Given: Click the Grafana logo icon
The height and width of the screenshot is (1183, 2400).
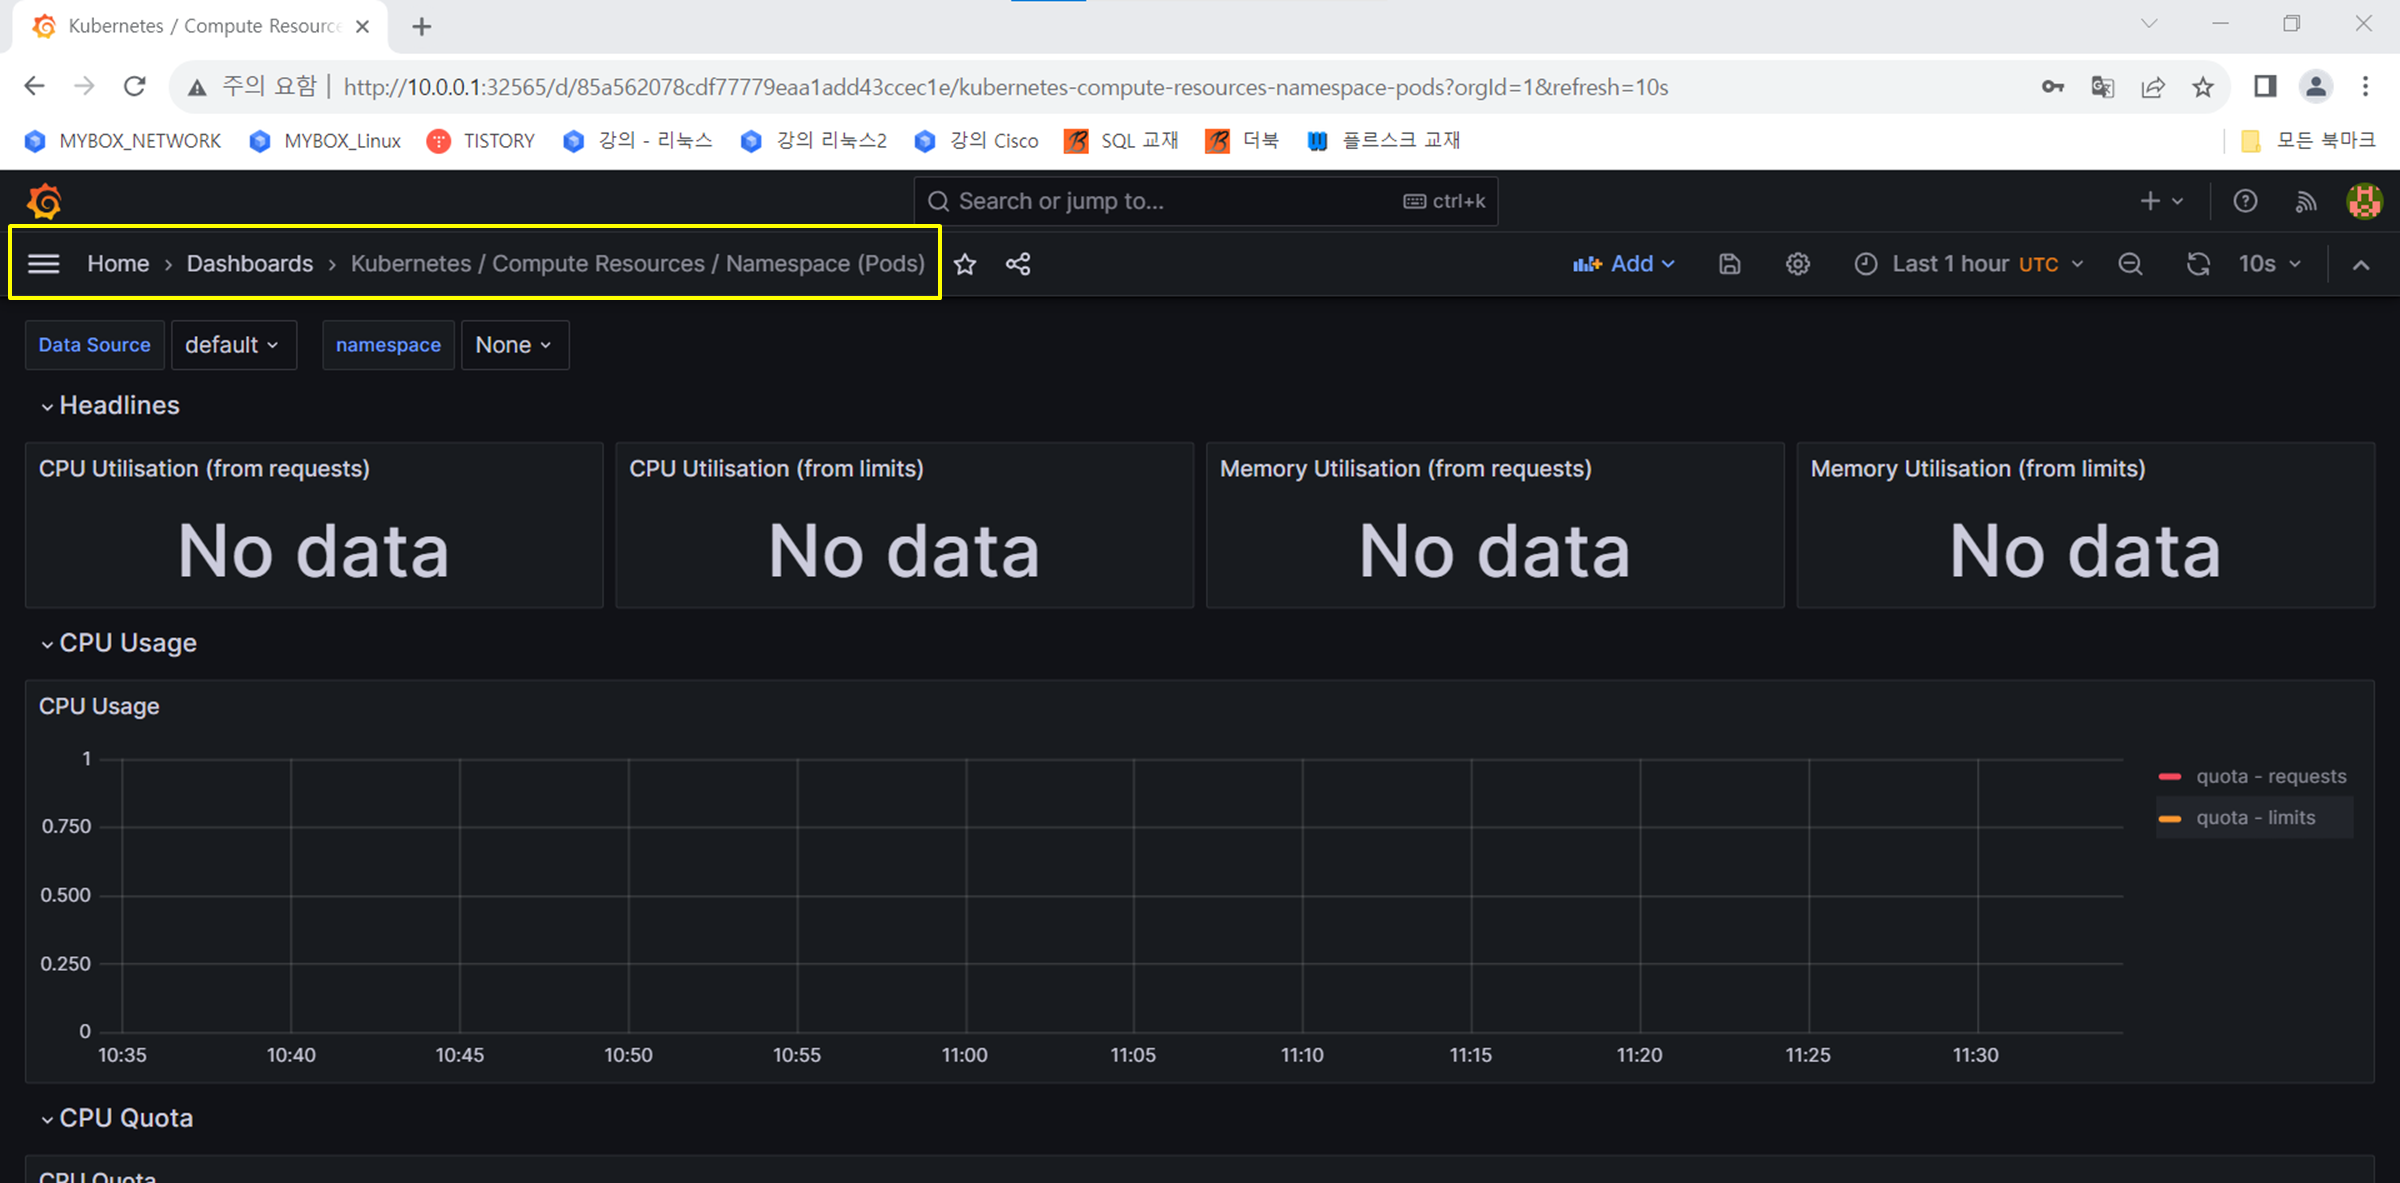Looking at the screenshot, I should (x=44, y=201).
